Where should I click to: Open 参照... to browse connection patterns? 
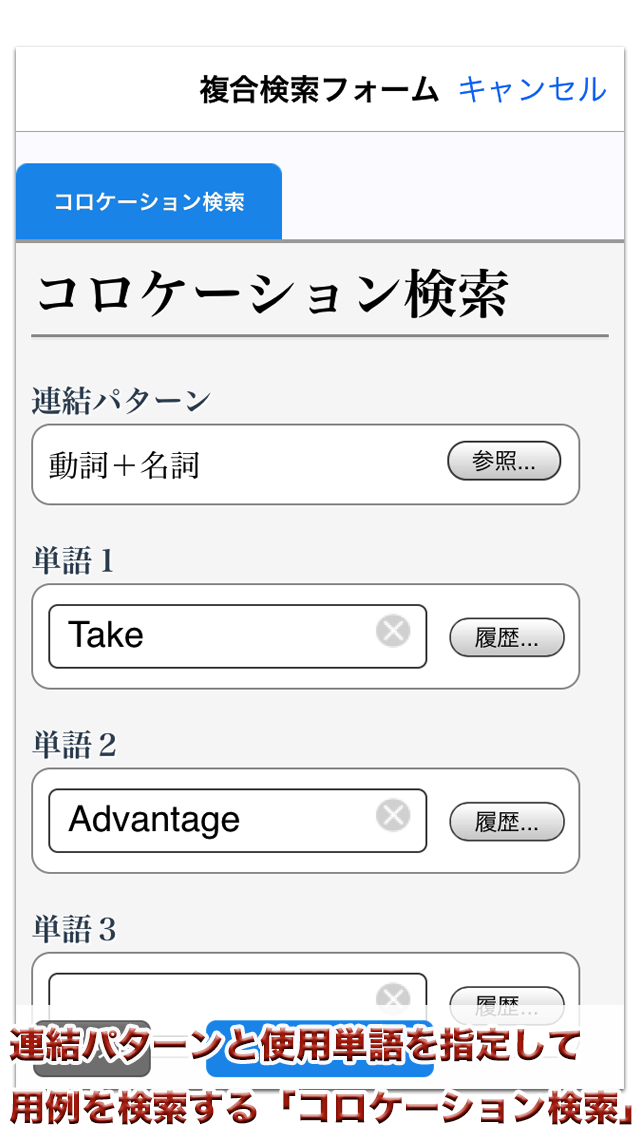tap(503, 461)
